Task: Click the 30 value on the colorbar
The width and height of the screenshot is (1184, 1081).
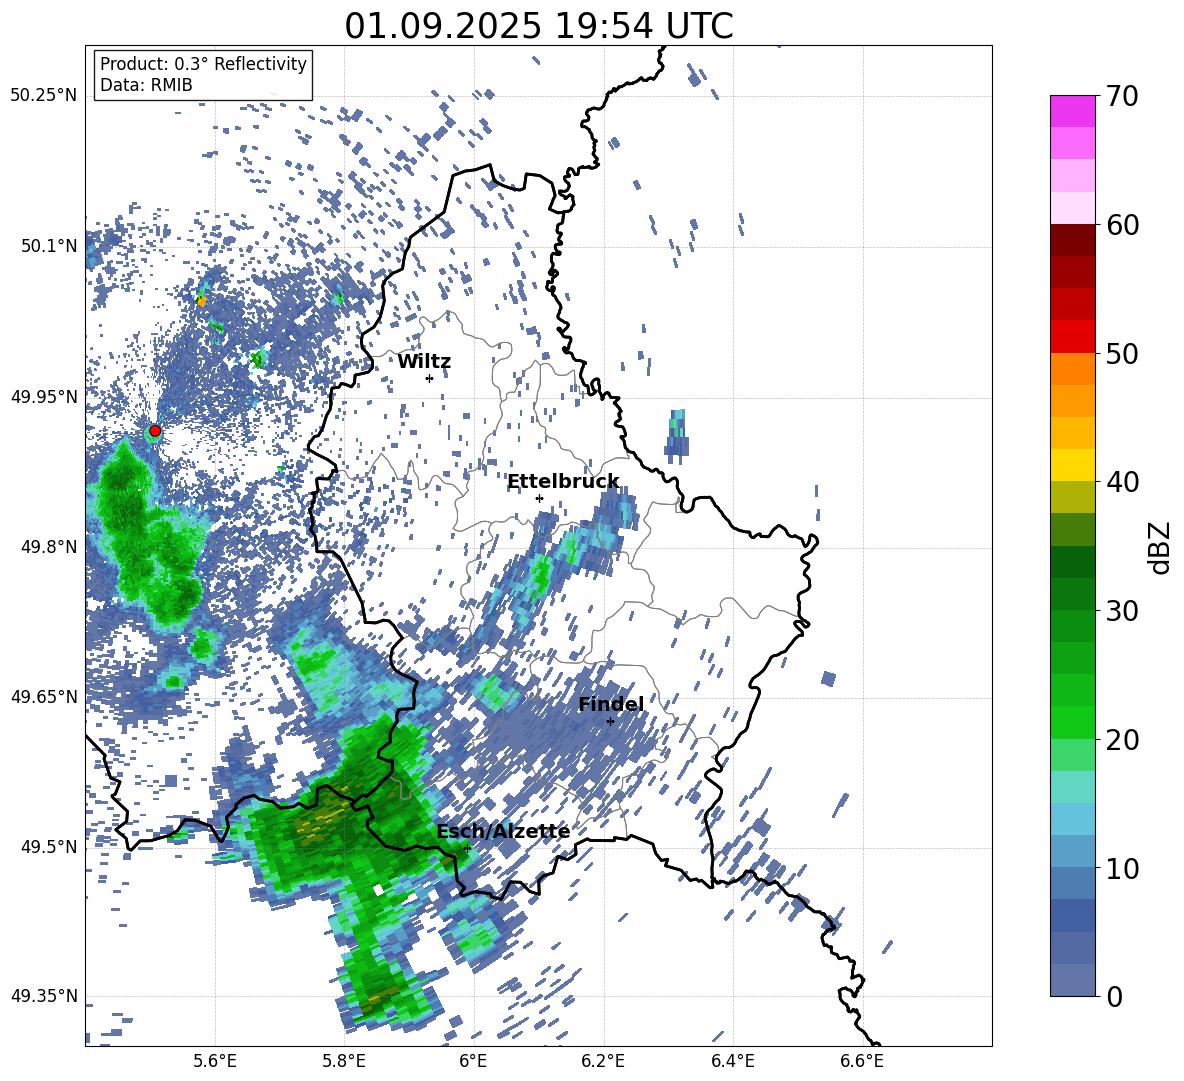Action: [x=1122, y=611]
